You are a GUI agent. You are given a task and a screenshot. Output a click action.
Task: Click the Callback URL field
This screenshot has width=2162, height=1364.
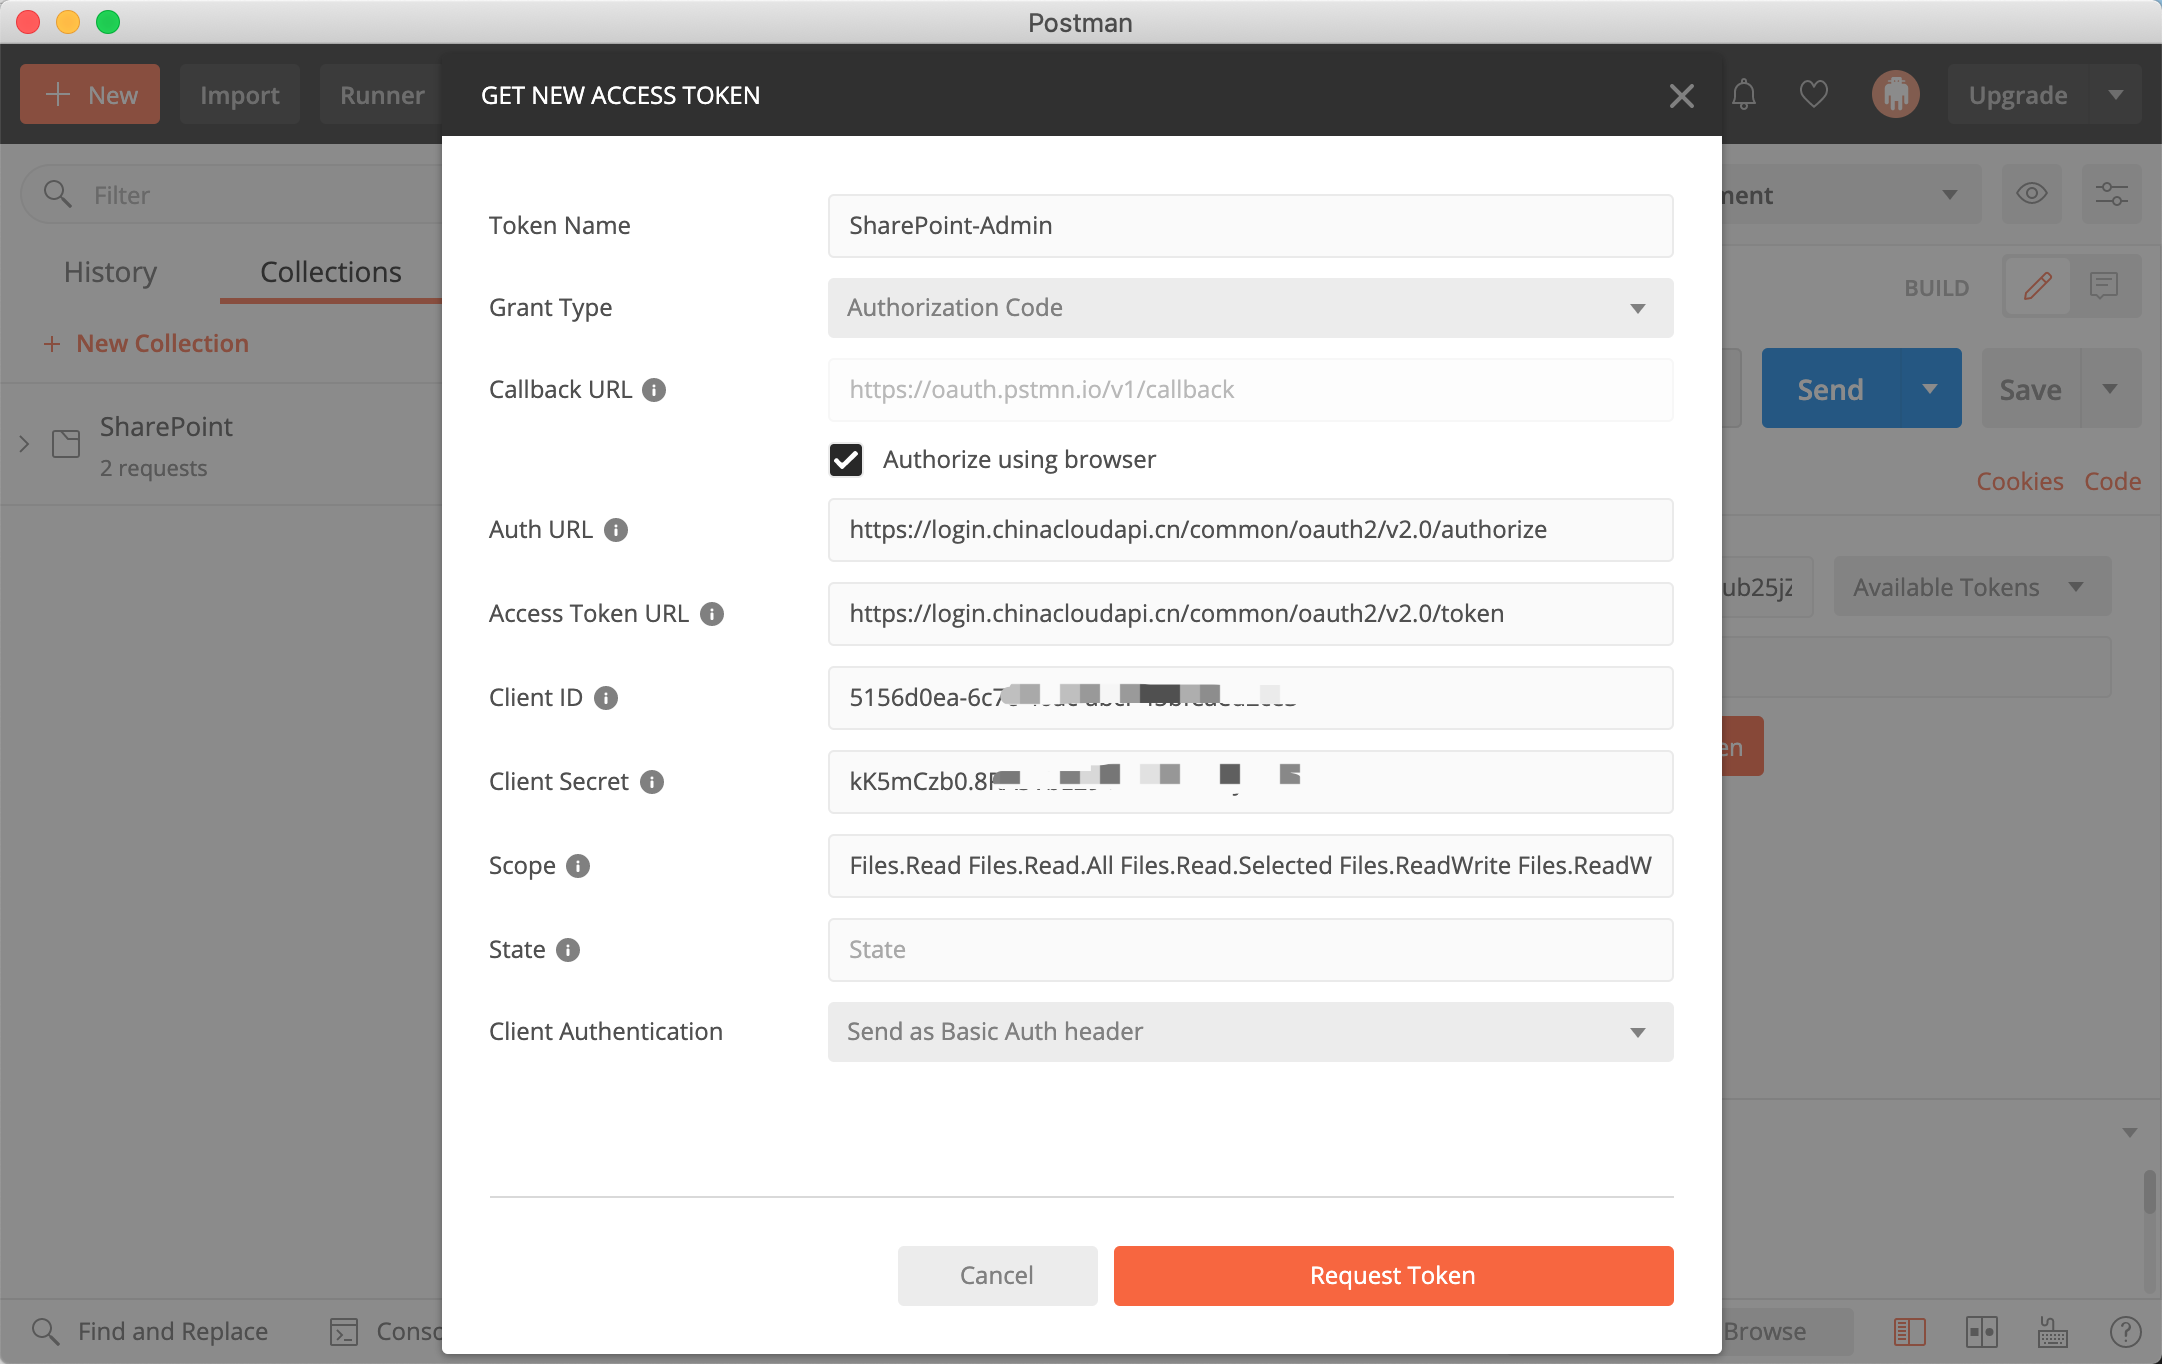point(1250,390)
